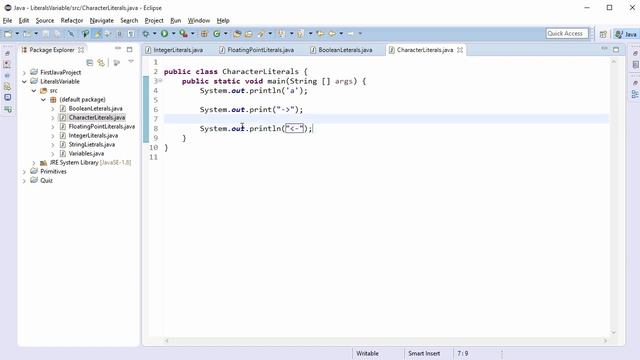The image size is (640, 360).
Task: Open the Run configurations dropdown arrow
Action: (173, 34)
